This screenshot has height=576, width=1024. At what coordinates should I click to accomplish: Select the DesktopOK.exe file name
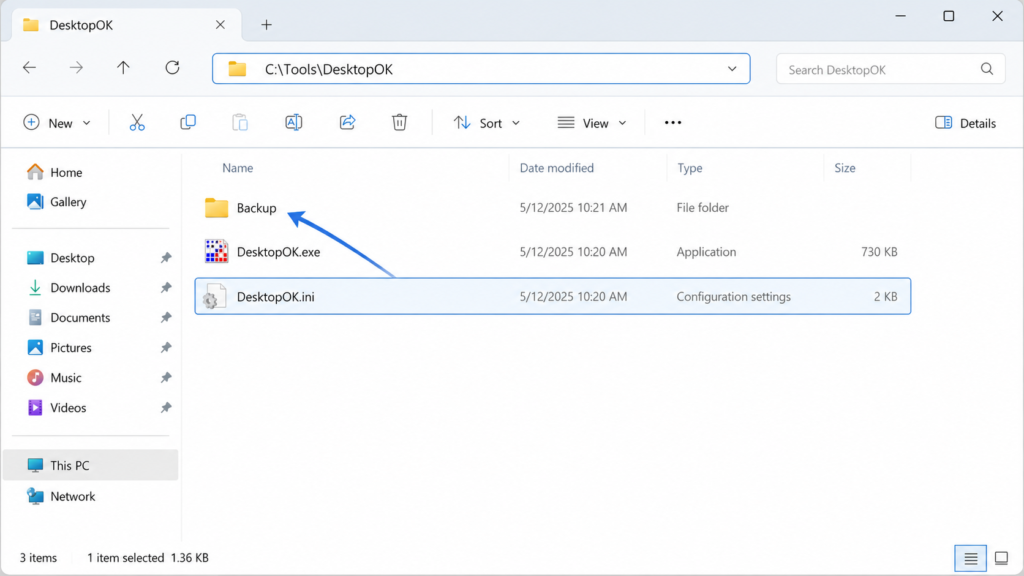pos(278,252)
